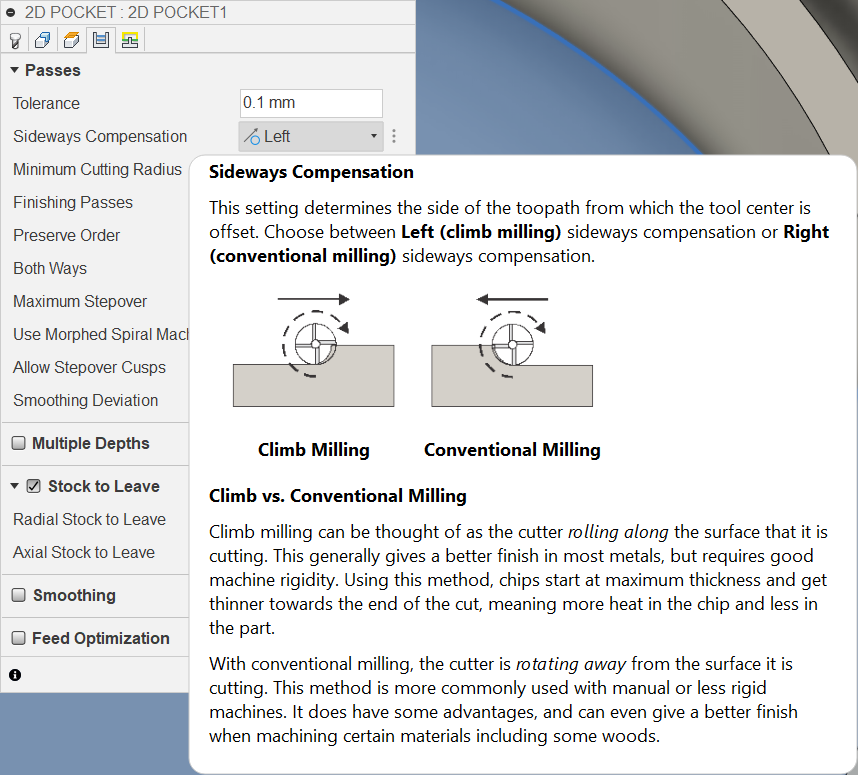Collapse the Stock to Leave section arrow
This screenshot has width=858, height=775.
(15, 487)
